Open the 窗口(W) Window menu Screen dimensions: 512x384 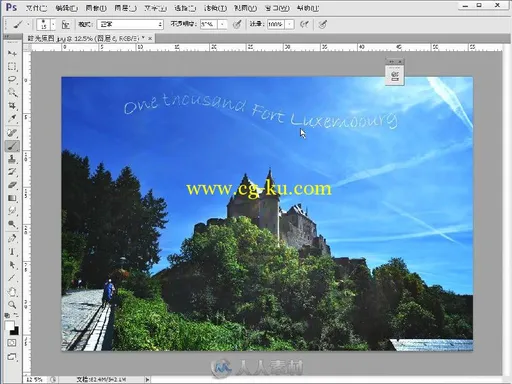[x=277, y=8]
